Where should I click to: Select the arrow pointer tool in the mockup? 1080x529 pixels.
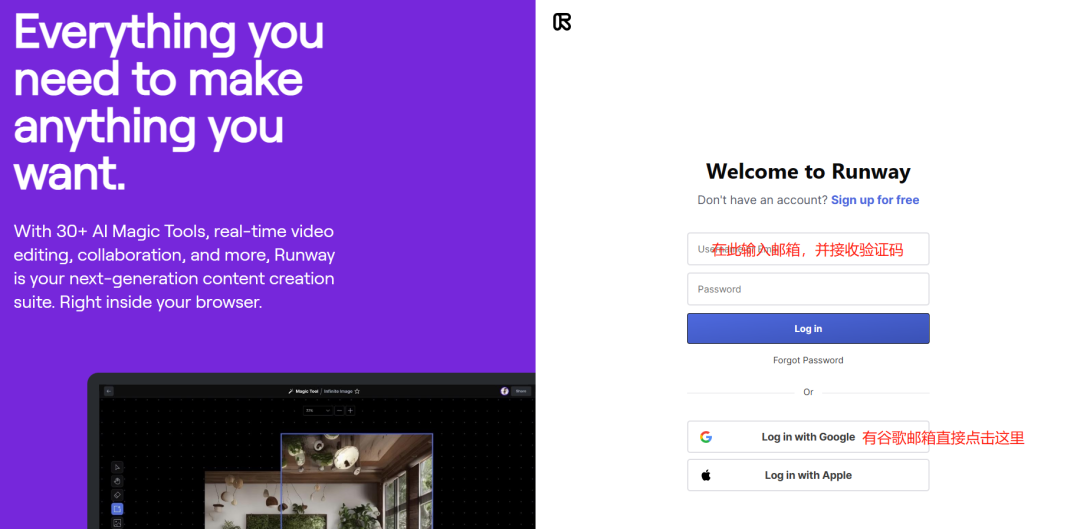point(117,467)
